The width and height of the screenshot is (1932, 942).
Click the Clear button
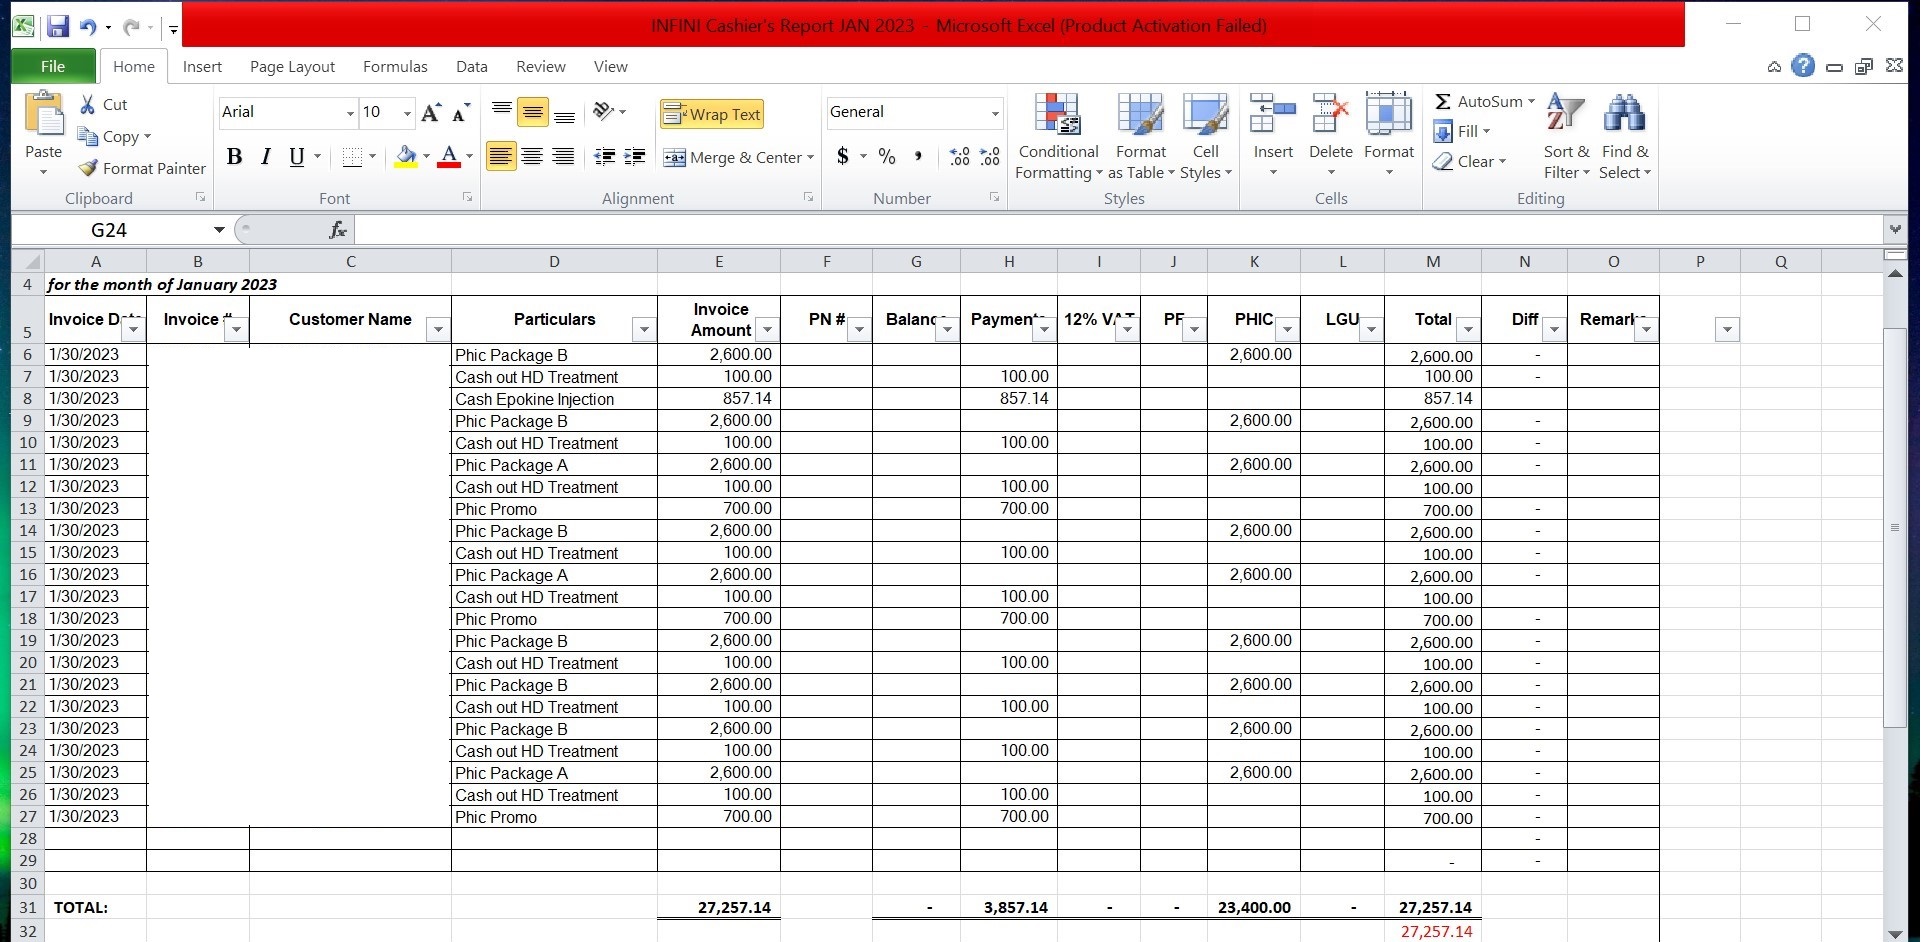click(x=1468, y=161)
